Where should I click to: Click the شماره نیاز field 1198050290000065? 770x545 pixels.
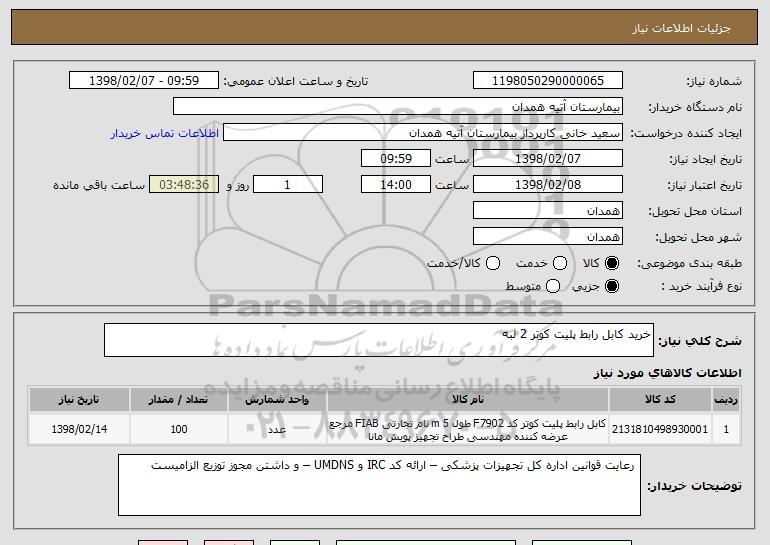click(x=548, y=81)
